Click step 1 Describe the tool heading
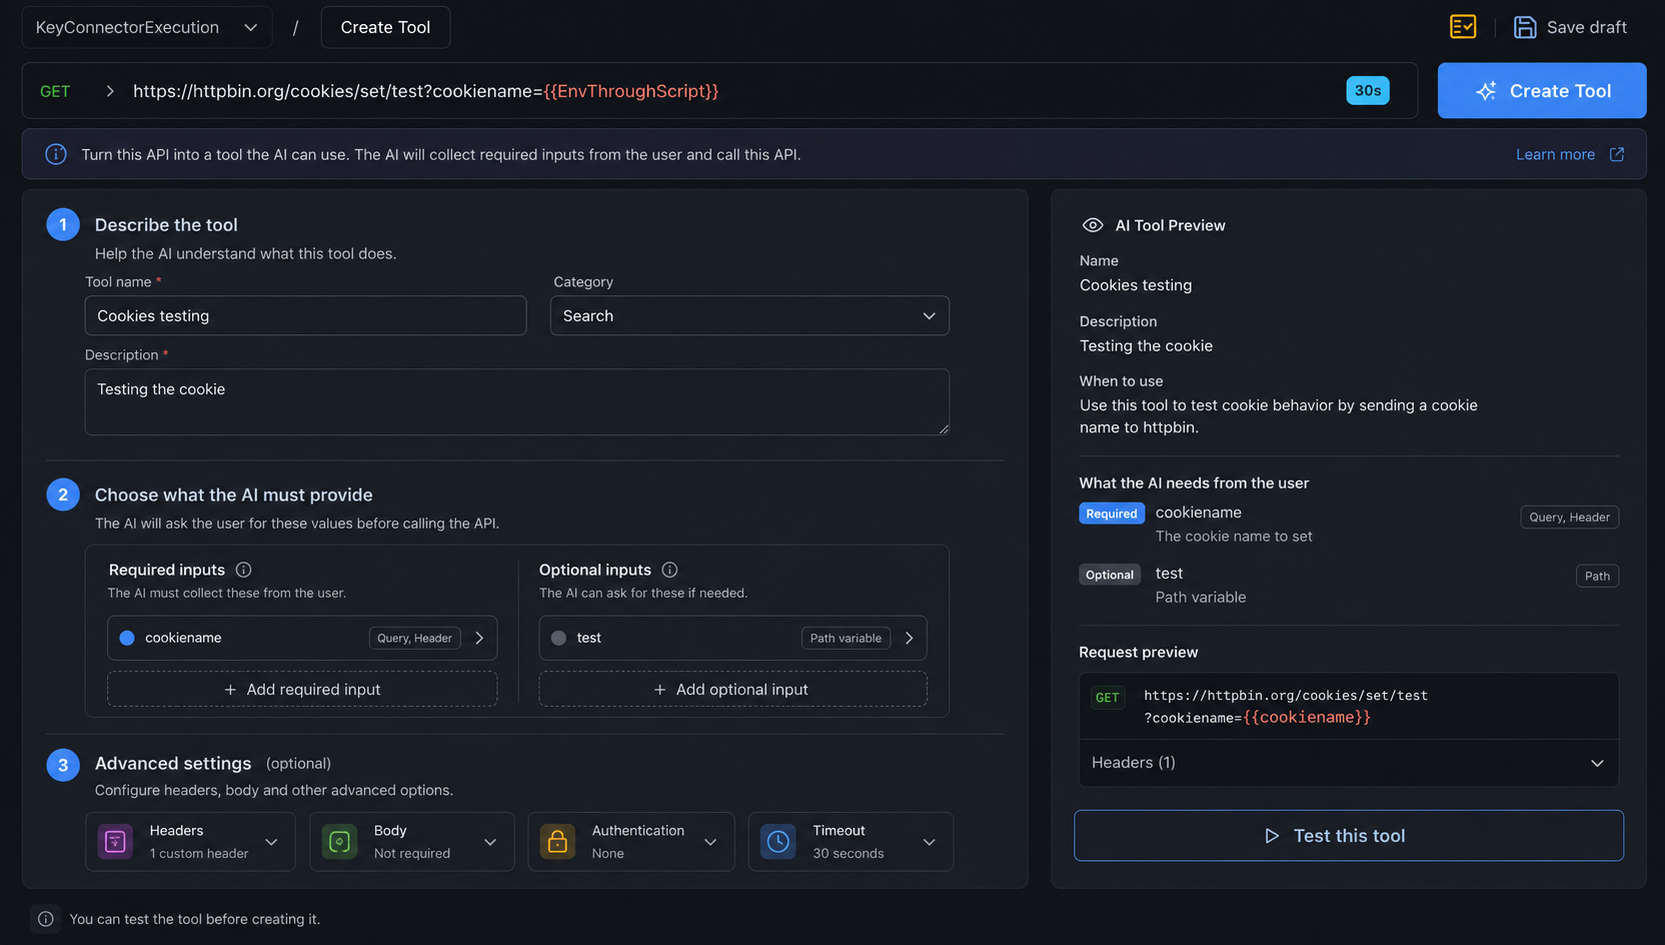Image resolution: width=1665 pixels, height=945 pixels. pos(166,225)
